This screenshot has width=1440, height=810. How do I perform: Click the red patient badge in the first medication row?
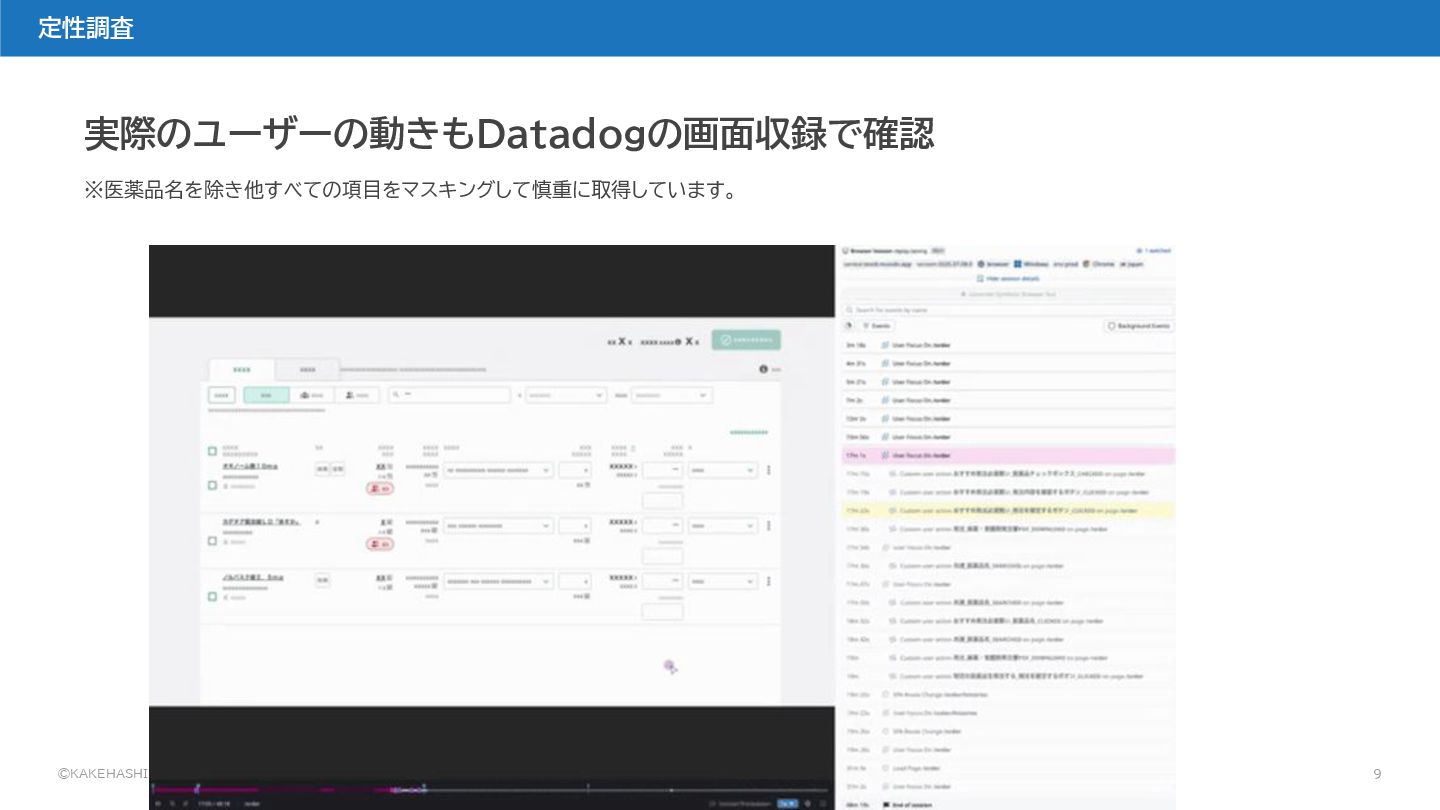tap(380, 489)
